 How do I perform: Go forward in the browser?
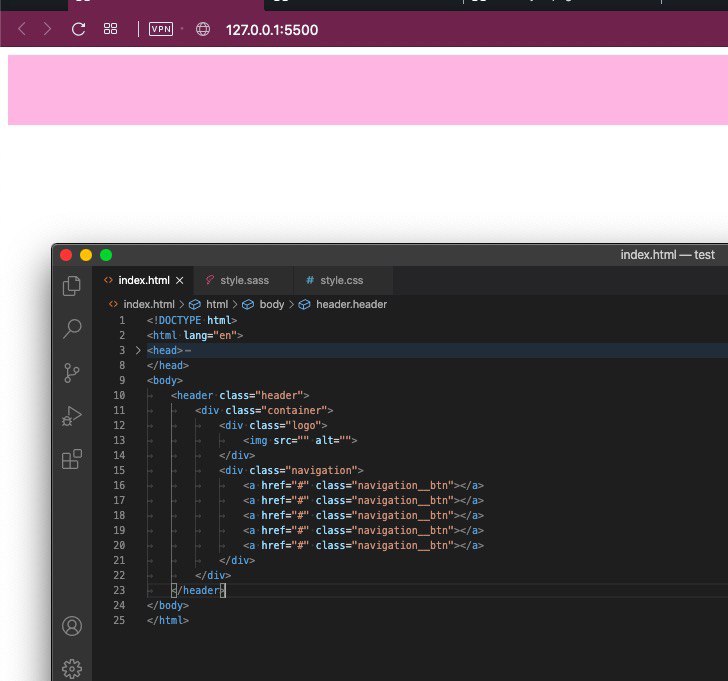tap(47, 29)
